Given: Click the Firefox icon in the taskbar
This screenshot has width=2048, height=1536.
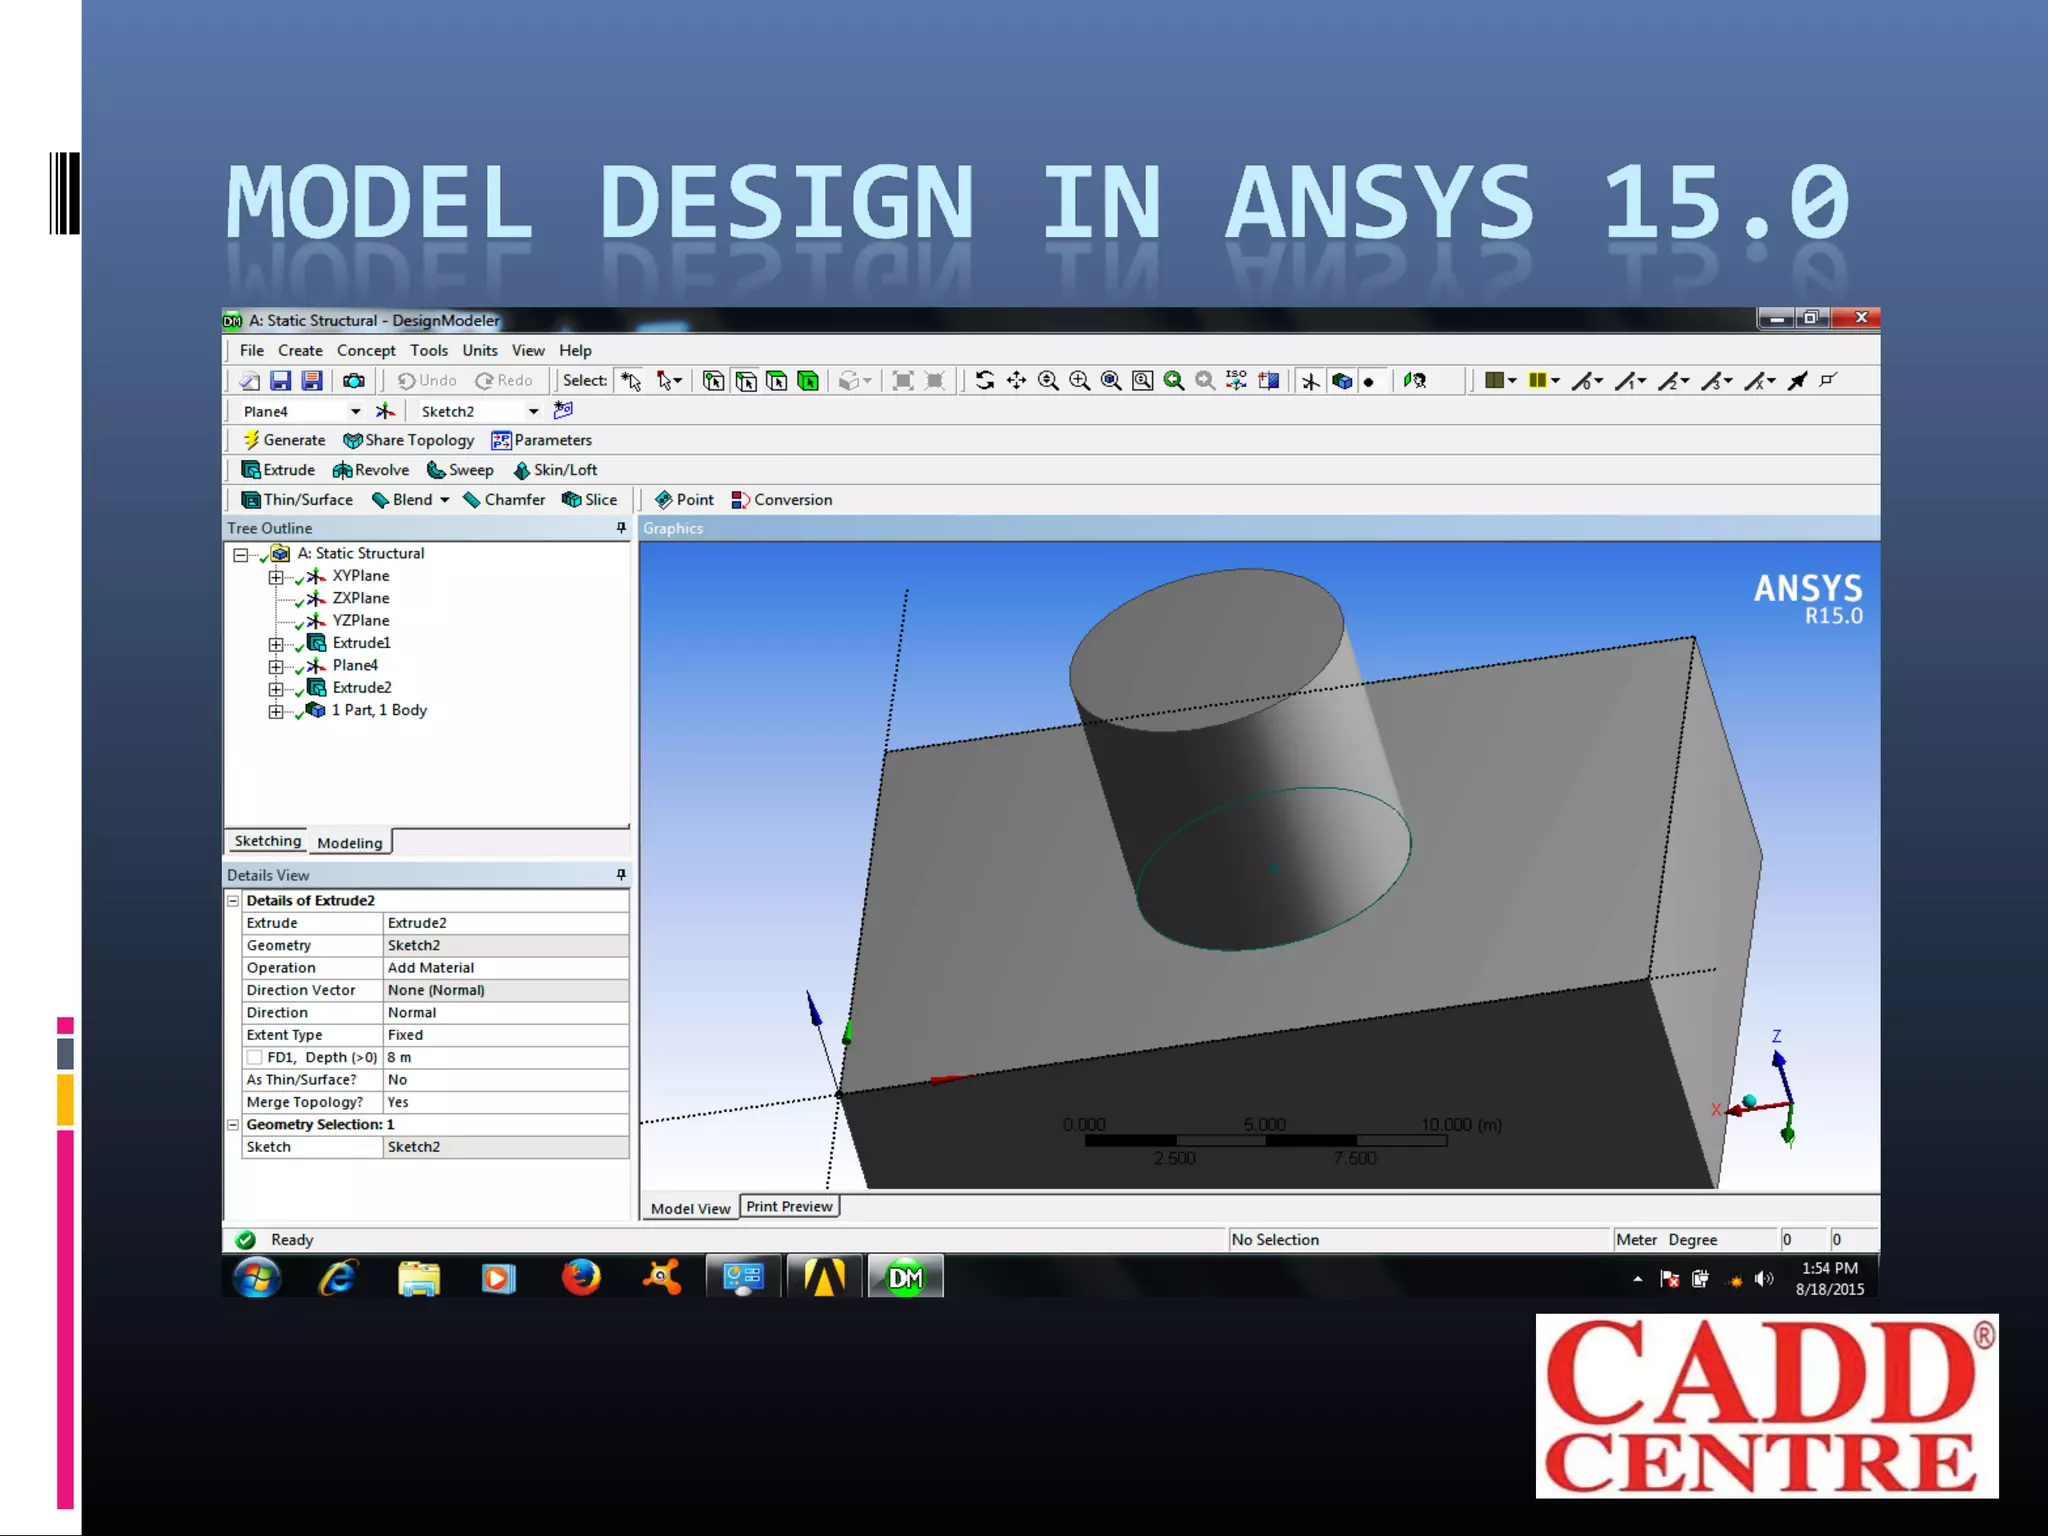Looking at the screenshot, I should 581,1277.
